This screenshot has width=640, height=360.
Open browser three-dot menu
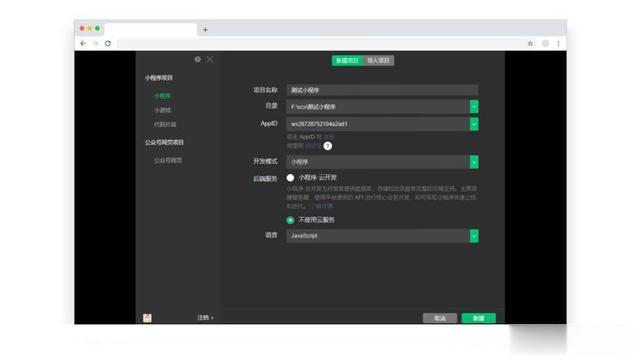pyautogui.click(x=558, y=43)
